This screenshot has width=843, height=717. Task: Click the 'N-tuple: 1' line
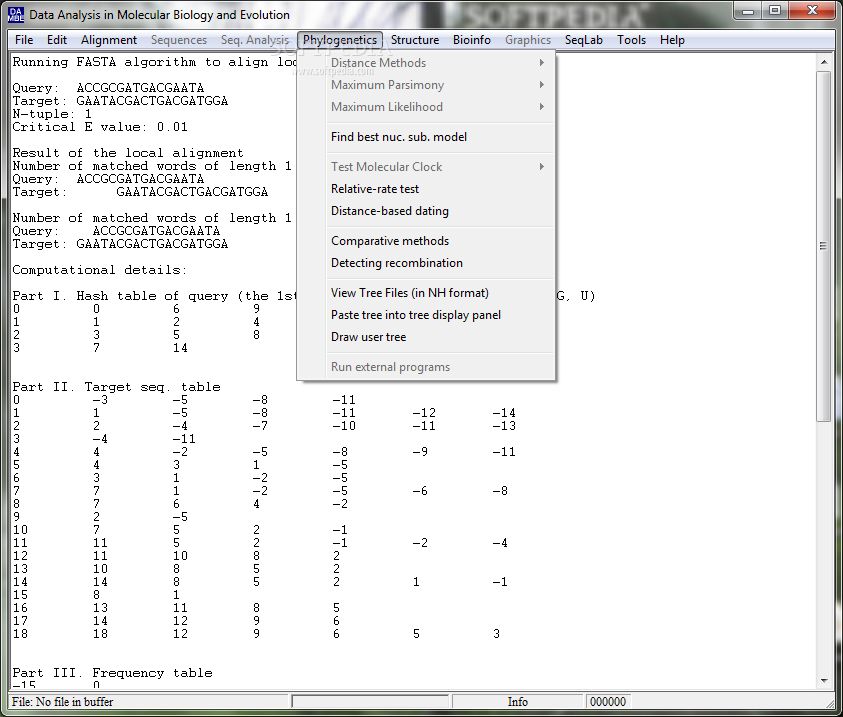coord(52,114)
